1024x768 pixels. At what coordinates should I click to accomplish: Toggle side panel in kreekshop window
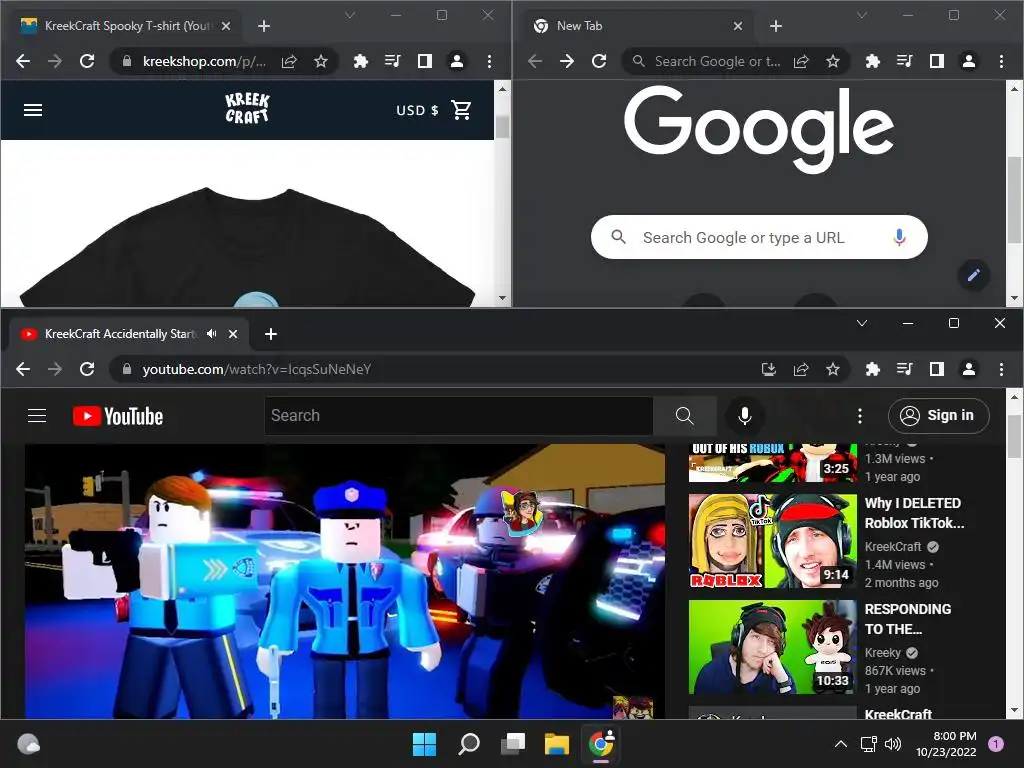point(424,61)
